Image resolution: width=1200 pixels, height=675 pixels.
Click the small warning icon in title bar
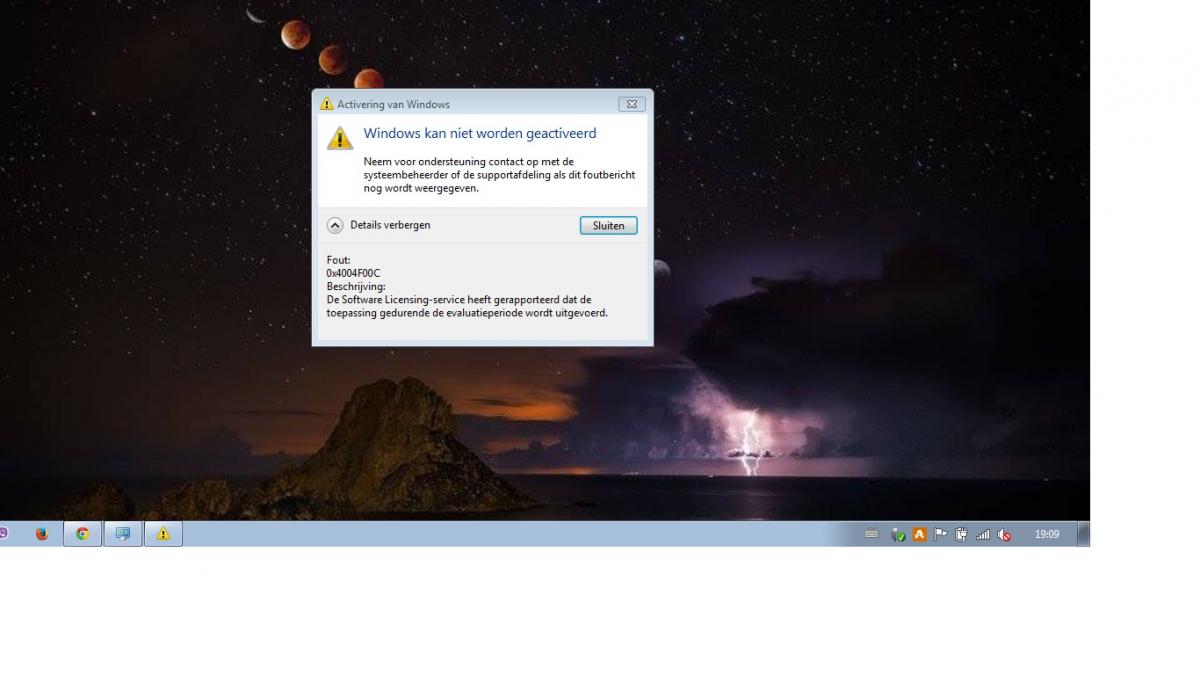coord(326,104)
